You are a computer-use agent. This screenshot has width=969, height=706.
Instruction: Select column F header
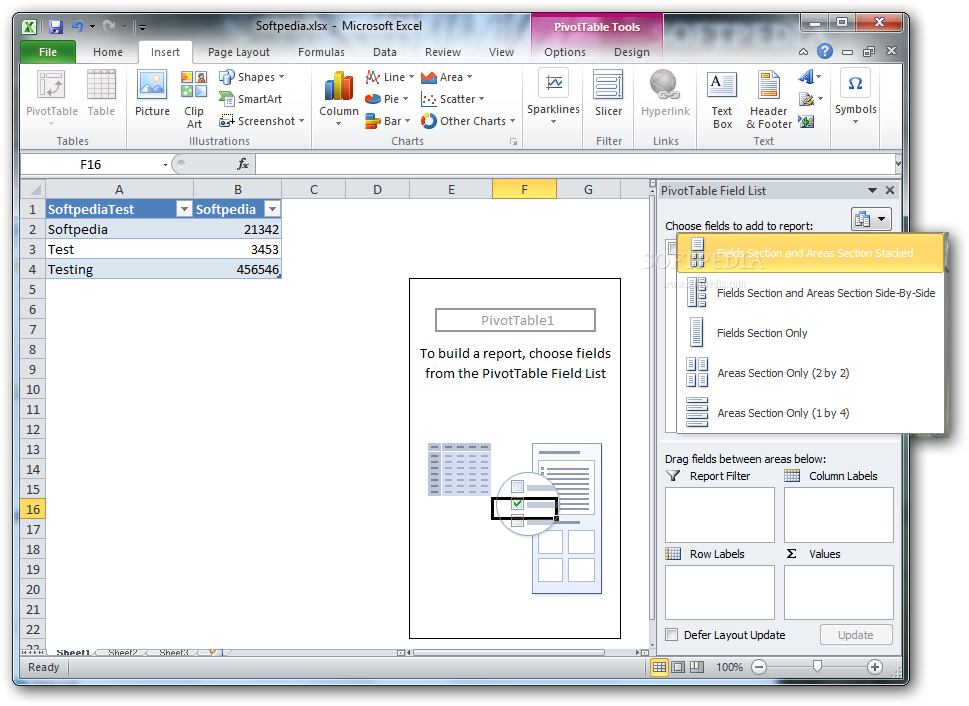point(524,189)
